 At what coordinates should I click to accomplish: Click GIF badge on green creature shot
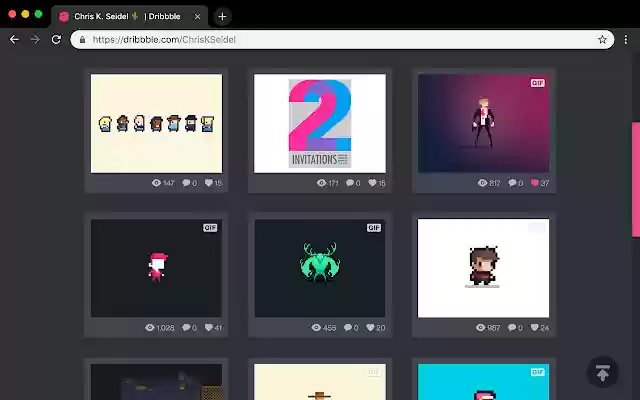point(374,228)
